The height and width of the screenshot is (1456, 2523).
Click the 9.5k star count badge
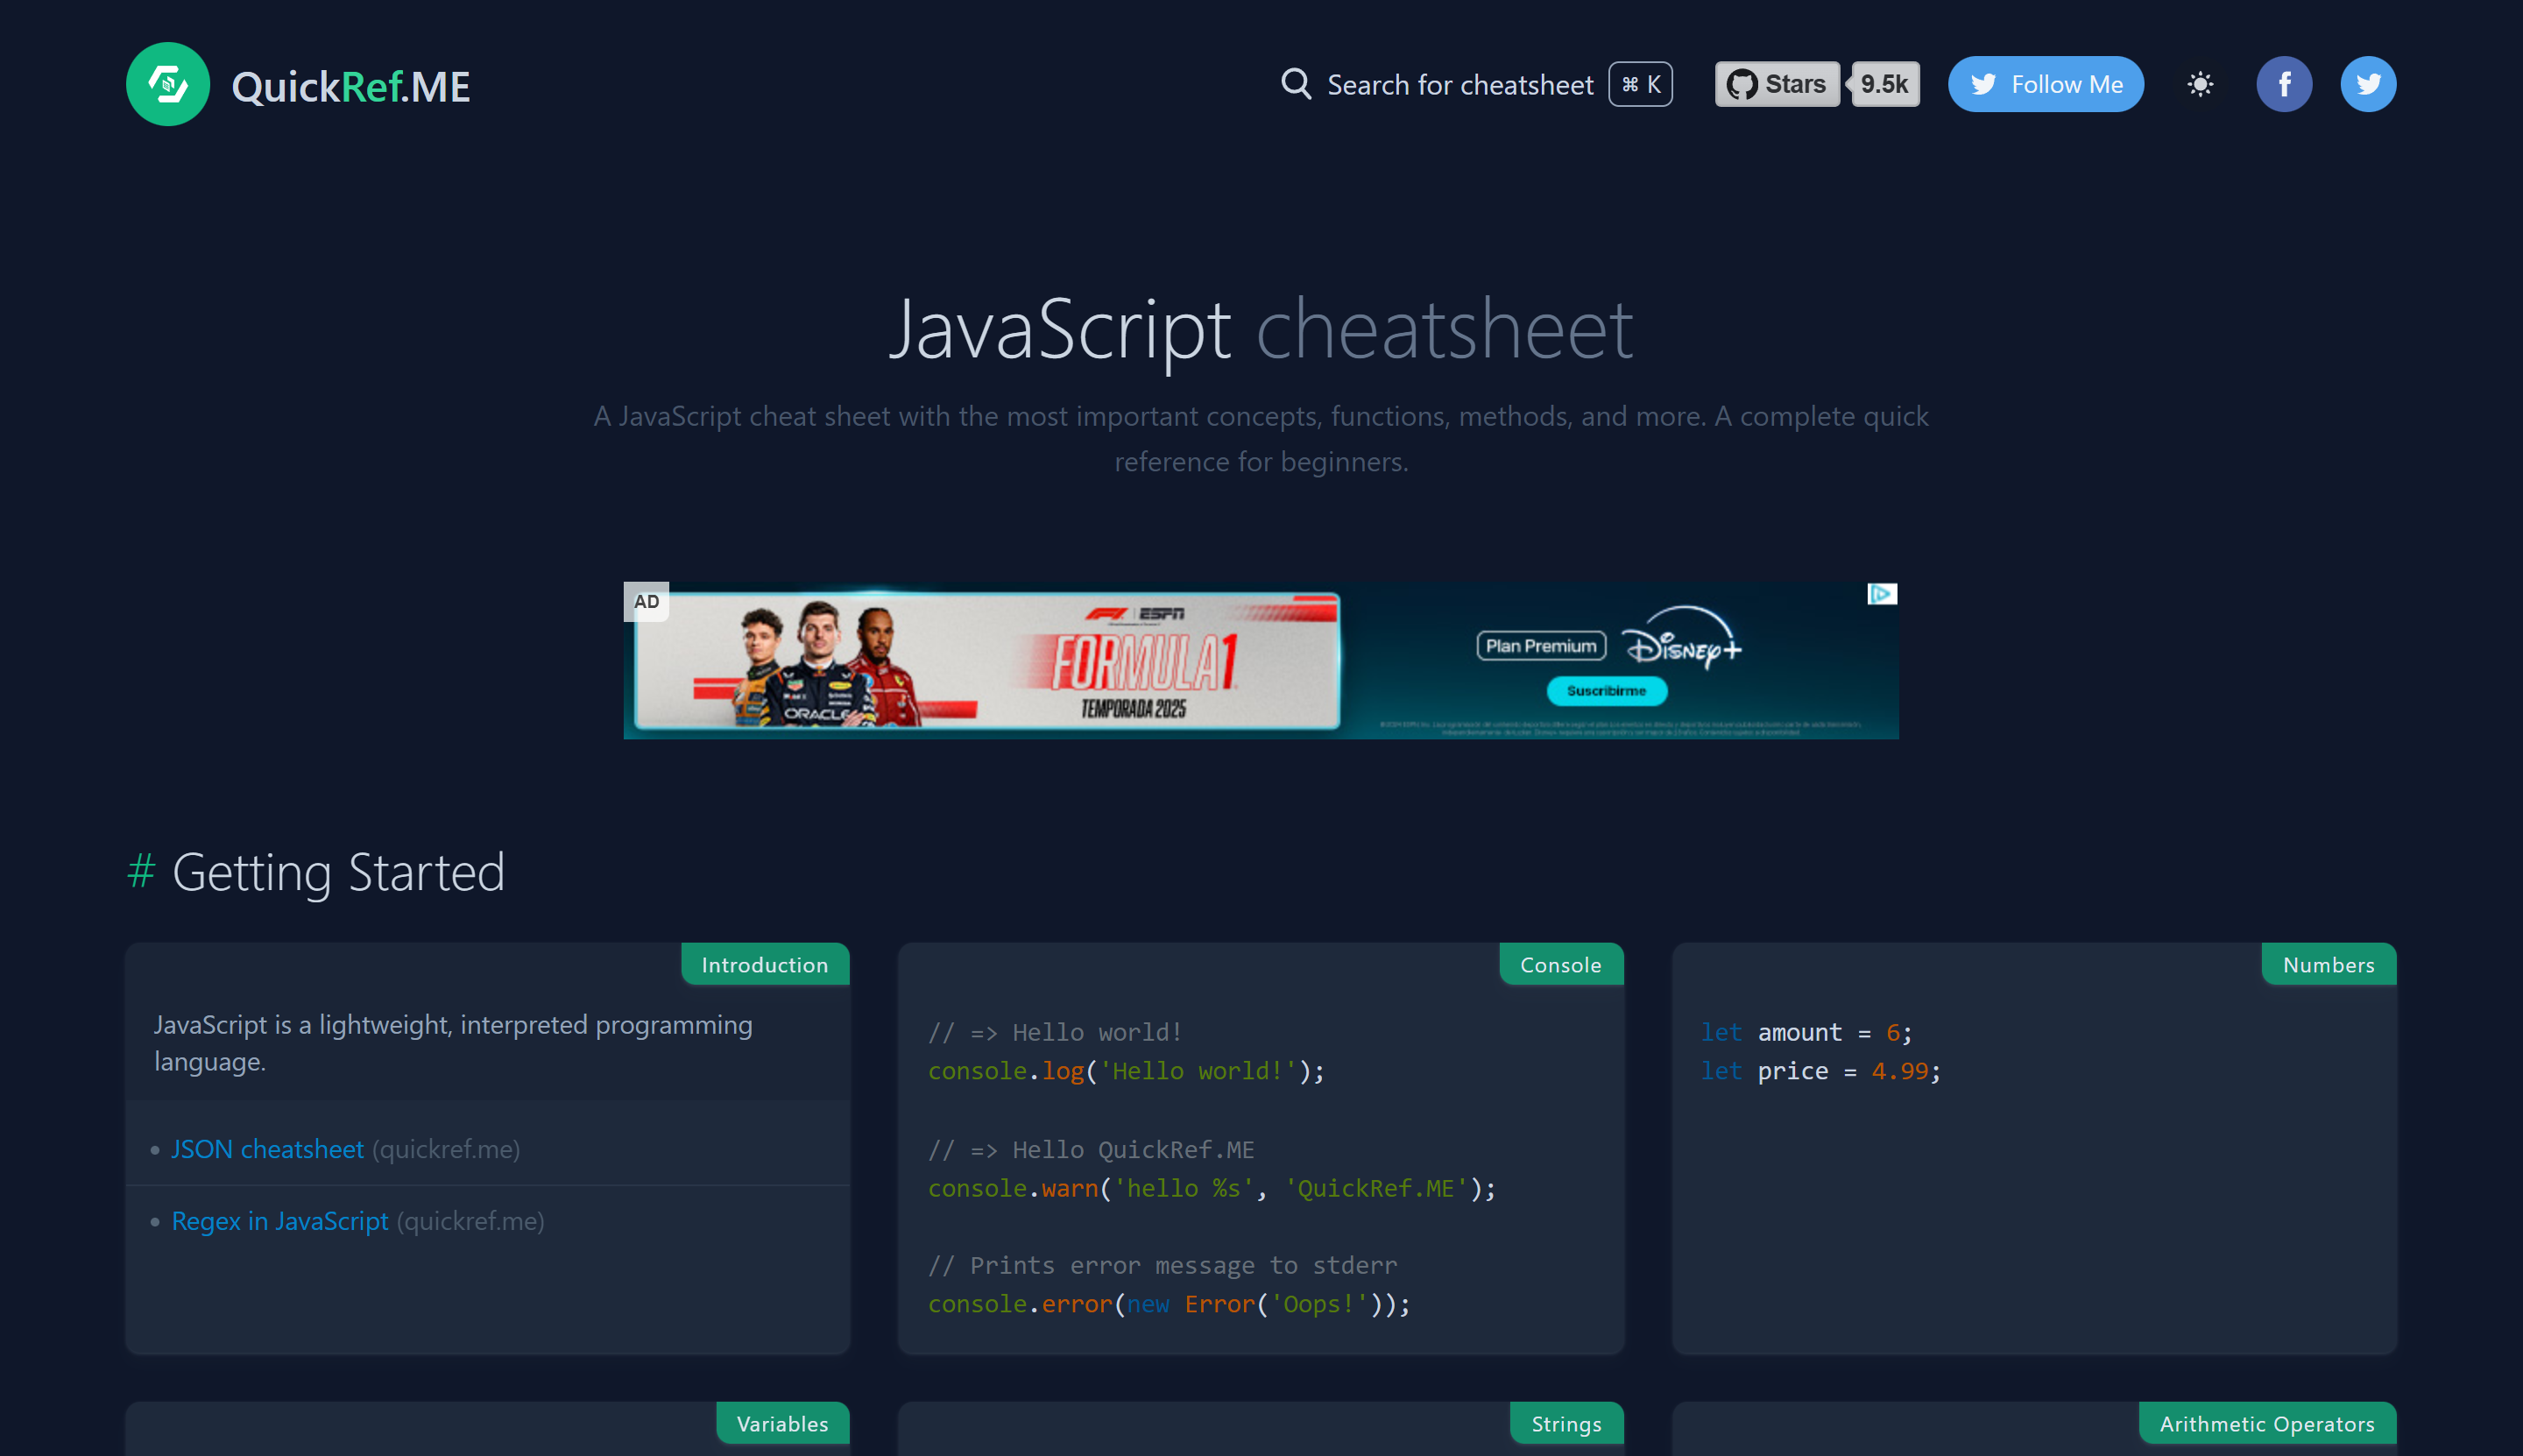1884,84
